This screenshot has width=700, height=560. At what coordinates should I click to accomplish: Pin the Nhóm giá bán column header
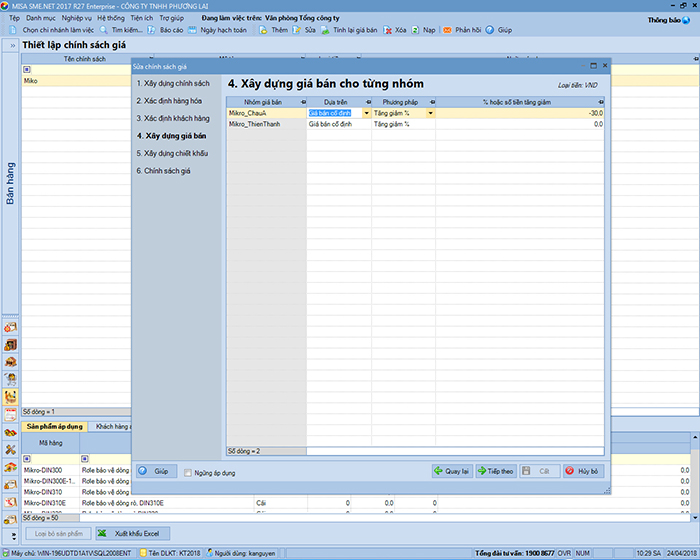(303, 102)
